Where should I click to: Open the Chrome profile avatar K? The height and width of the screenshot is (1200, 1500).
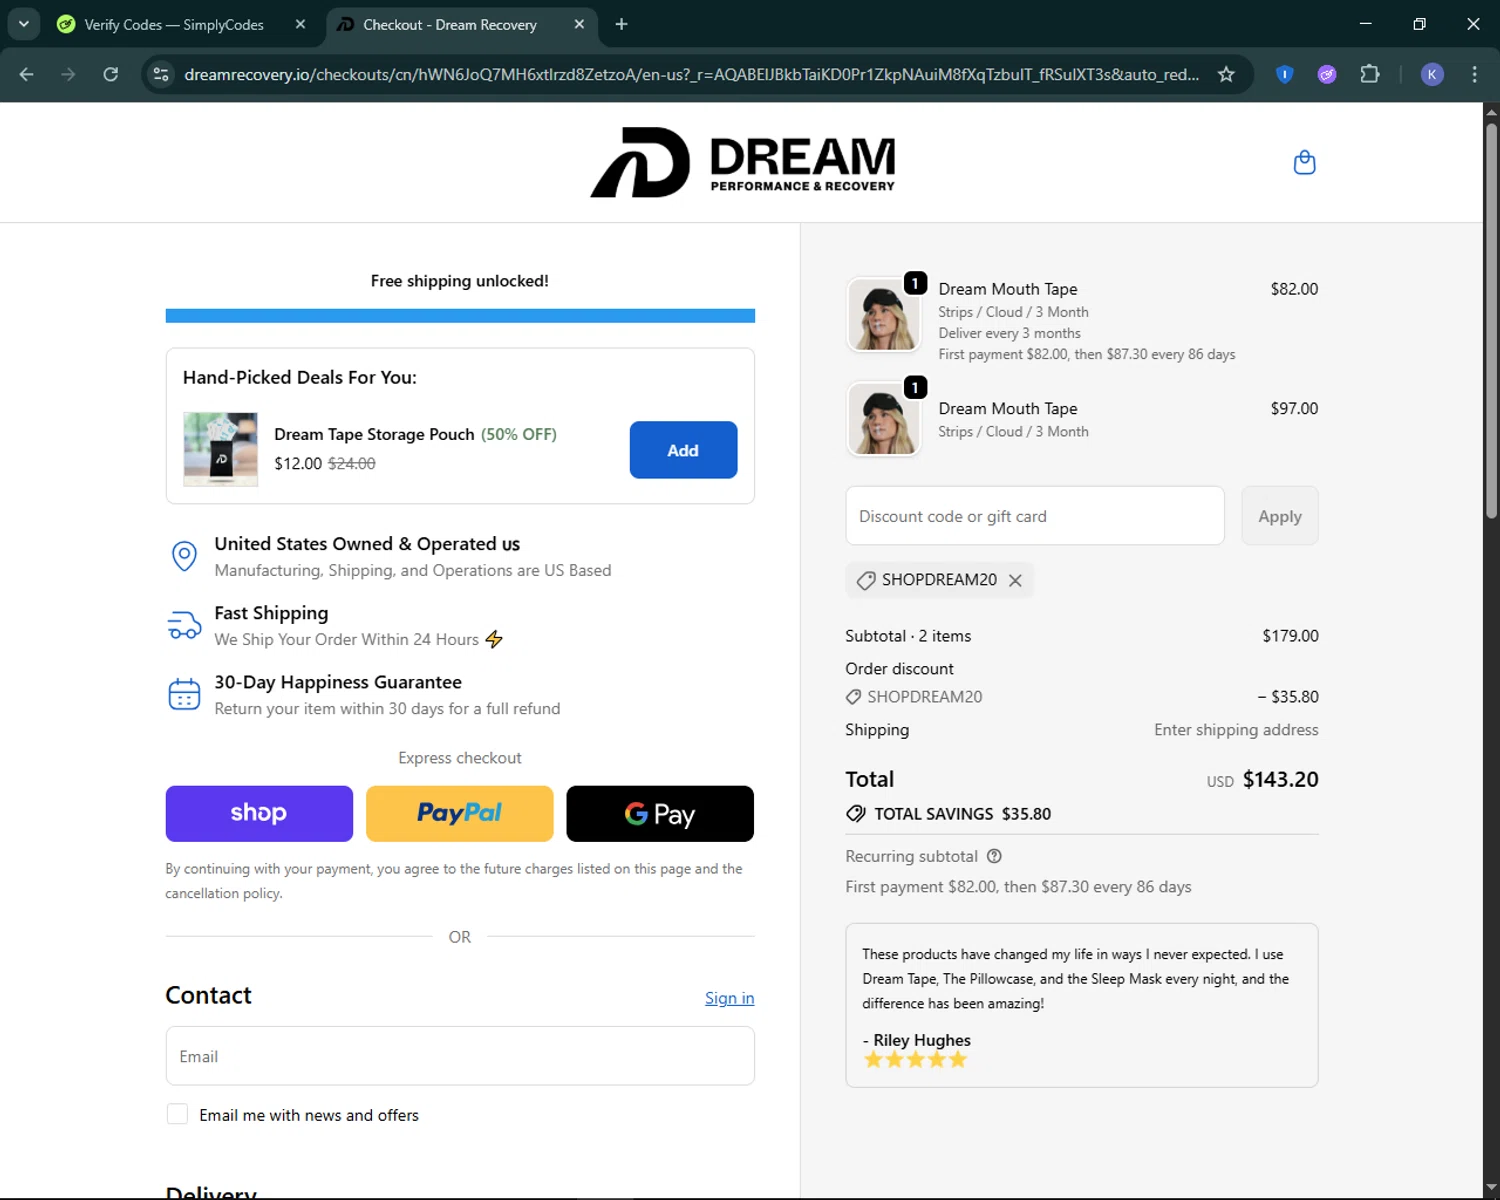coord(1432,74)
